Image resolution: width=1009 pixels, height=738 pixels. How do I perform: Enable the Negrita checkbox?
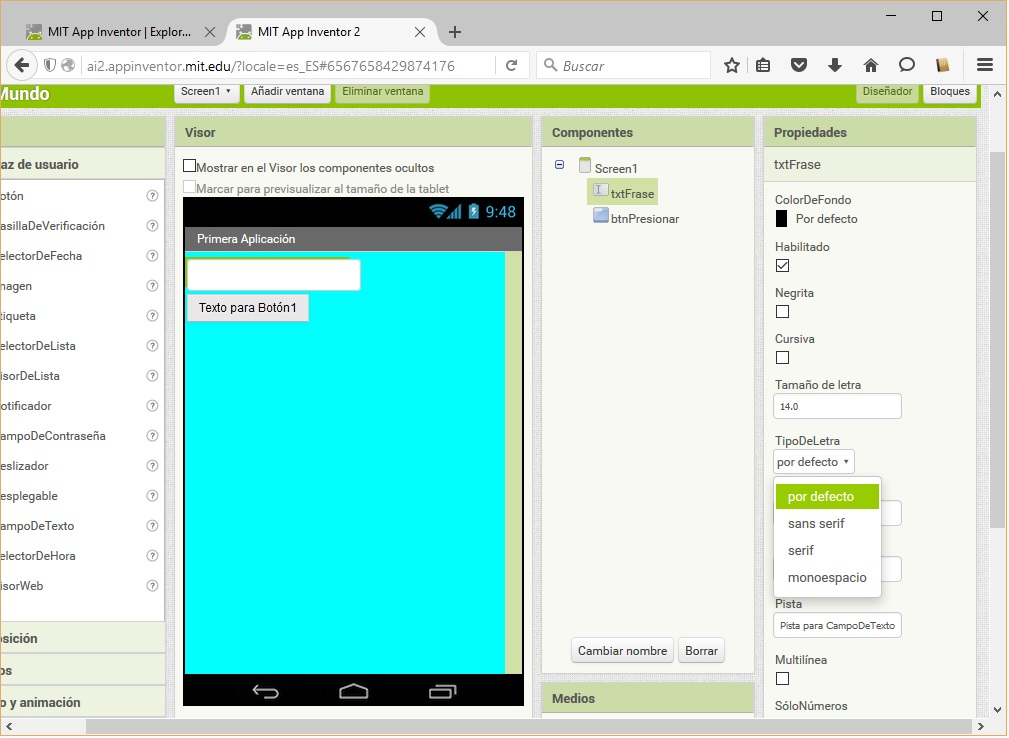point(783,312)
